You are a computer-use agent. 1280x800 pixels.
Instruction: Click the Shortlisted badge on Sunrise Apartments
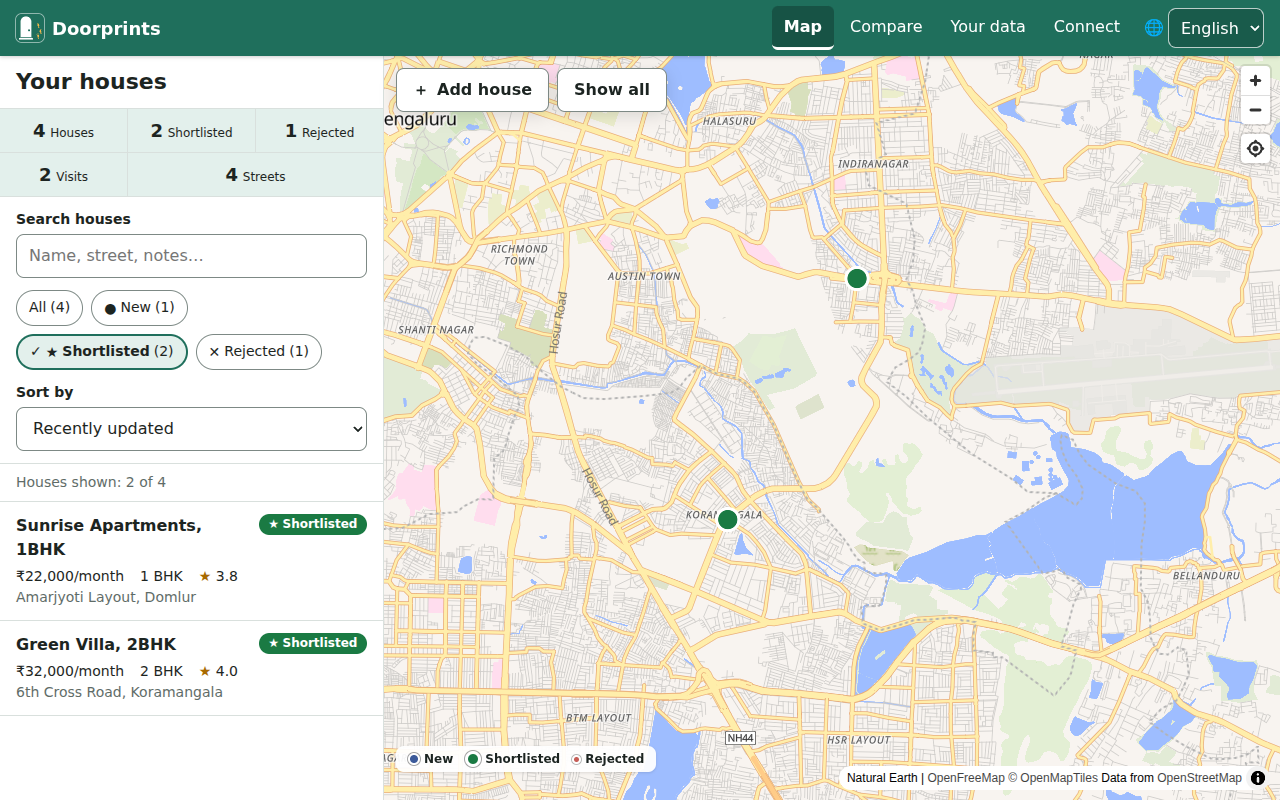pos(313,524)
